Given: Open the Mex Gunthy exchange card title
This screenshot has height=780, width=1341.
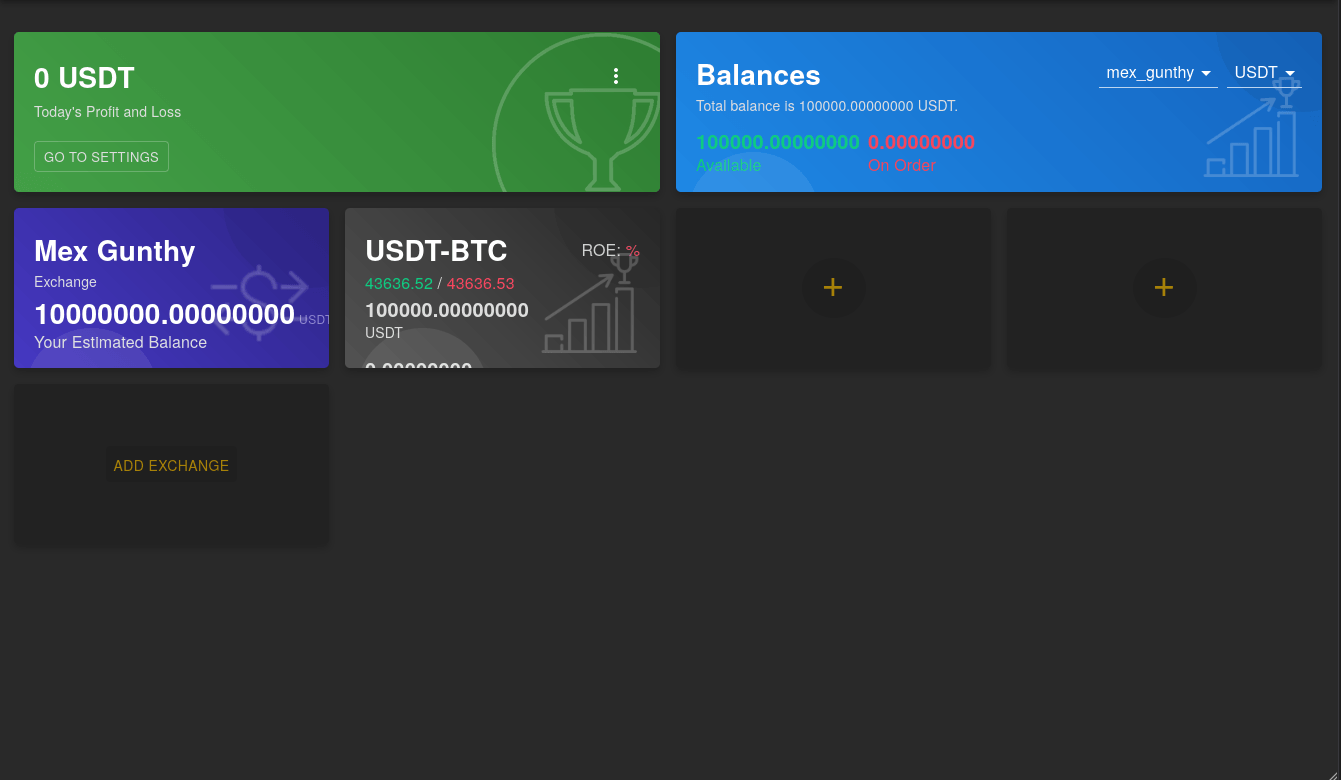Looking at the screenshot, I should pos(115,251).
